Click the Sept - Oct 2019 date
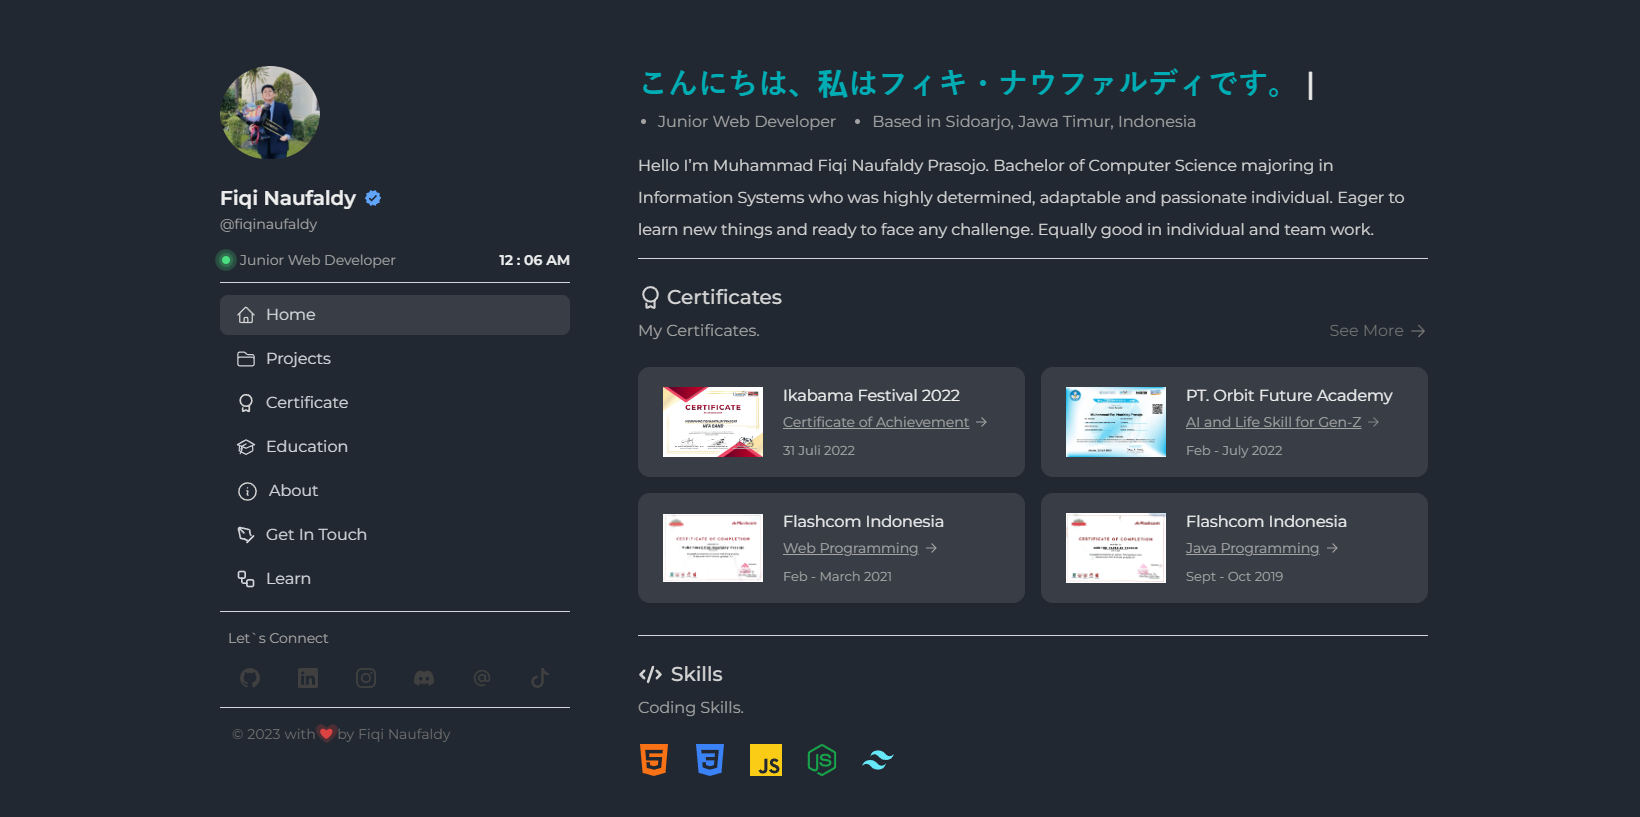The height and width of the screenshot is (817, 1640). [1234, 577]
